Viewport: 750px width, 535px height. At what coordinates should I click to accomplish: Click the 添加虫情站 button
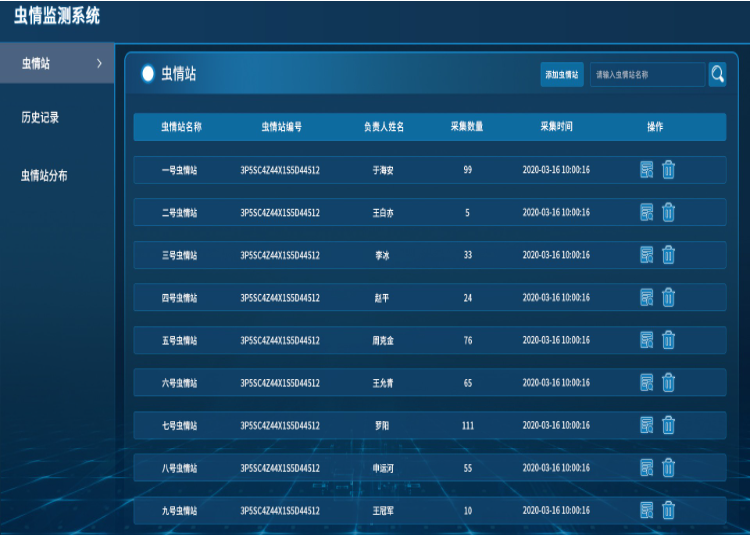562,75
